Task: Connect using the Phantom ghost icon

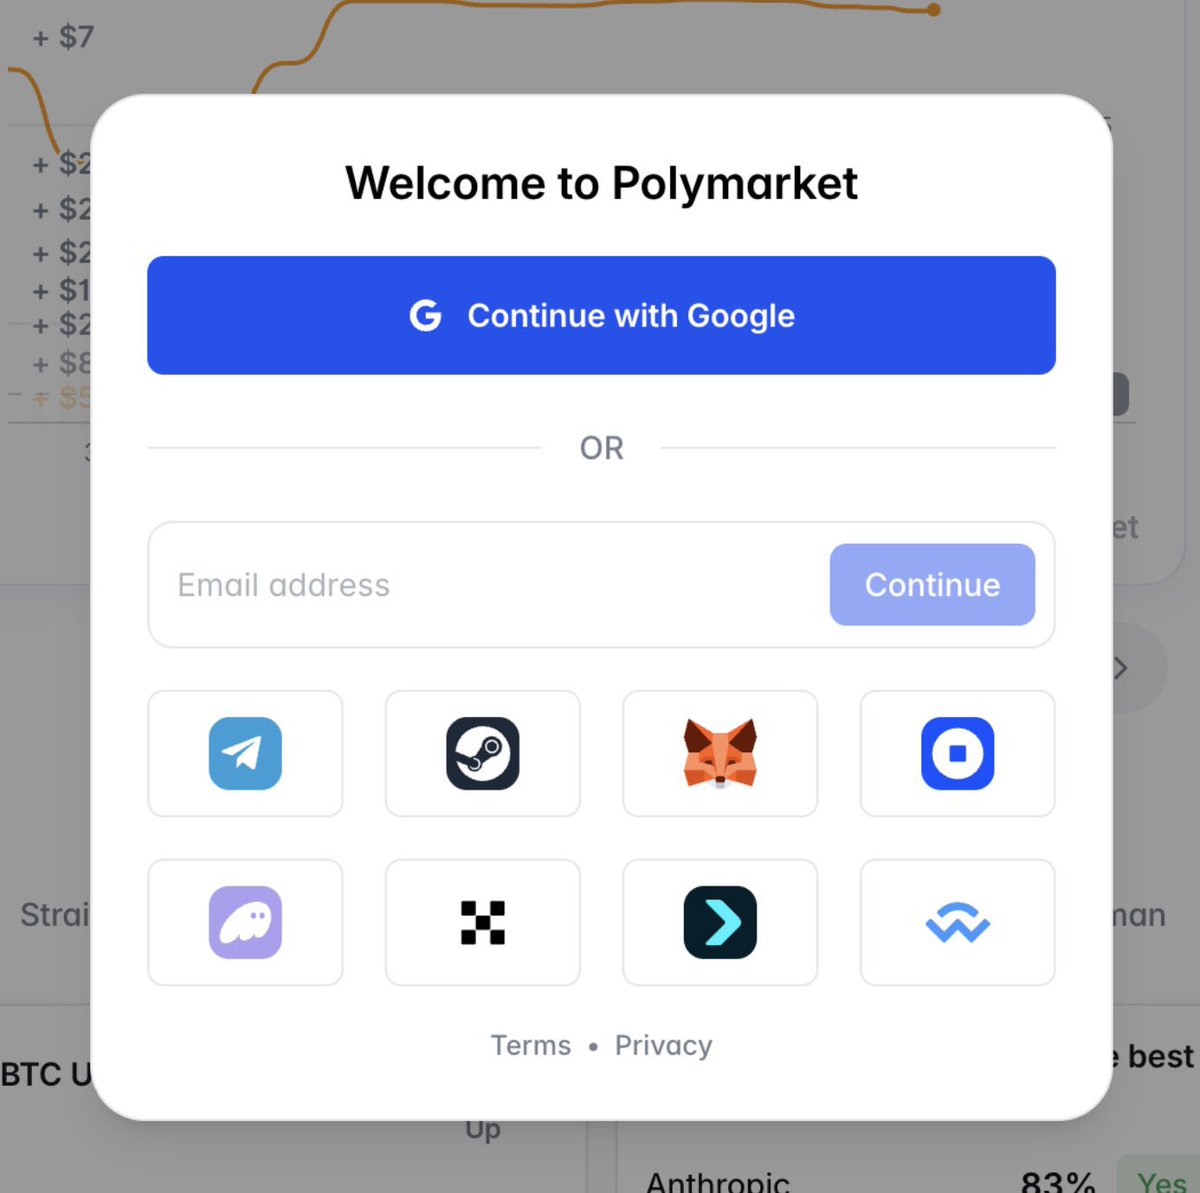Action: pos(245,922)
